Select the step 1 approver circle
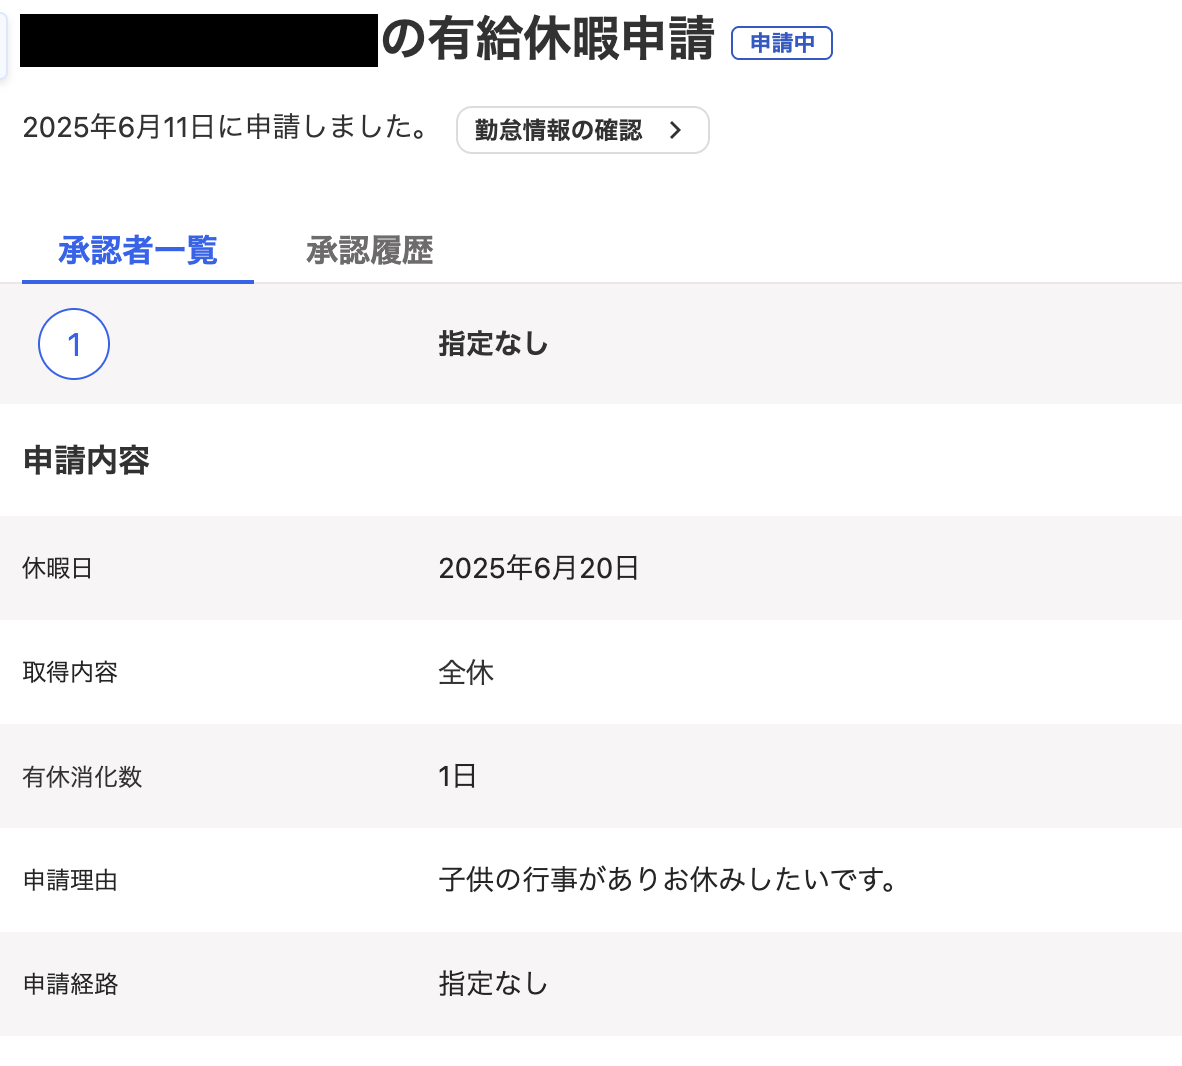The width and height of the screenshot is (1182, 1066). point(74,344)
